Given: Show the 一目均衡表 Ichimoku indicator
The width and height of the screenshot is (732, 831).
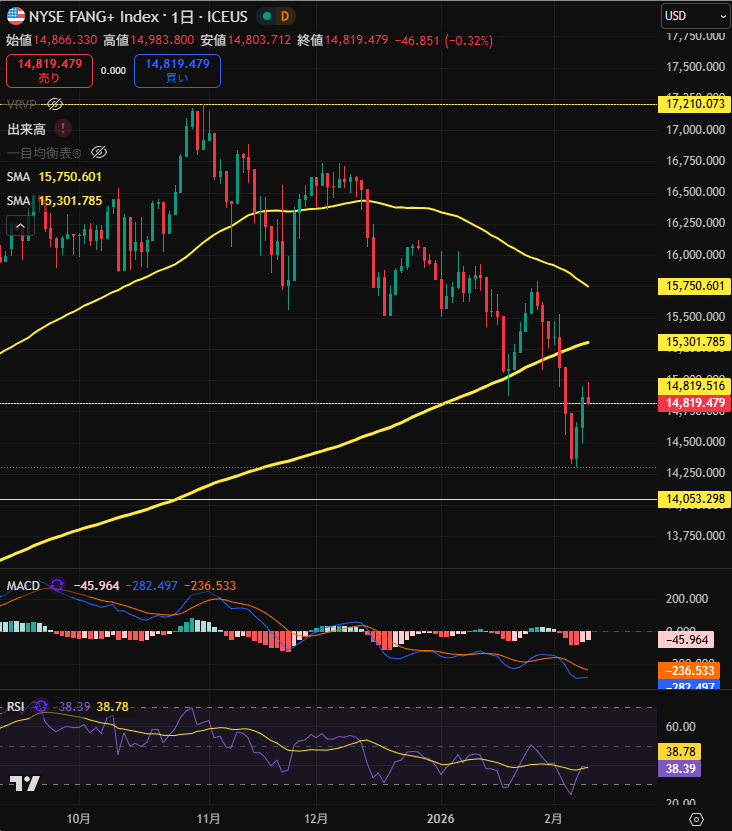Looking at the screenshot, I should [98, 152].
